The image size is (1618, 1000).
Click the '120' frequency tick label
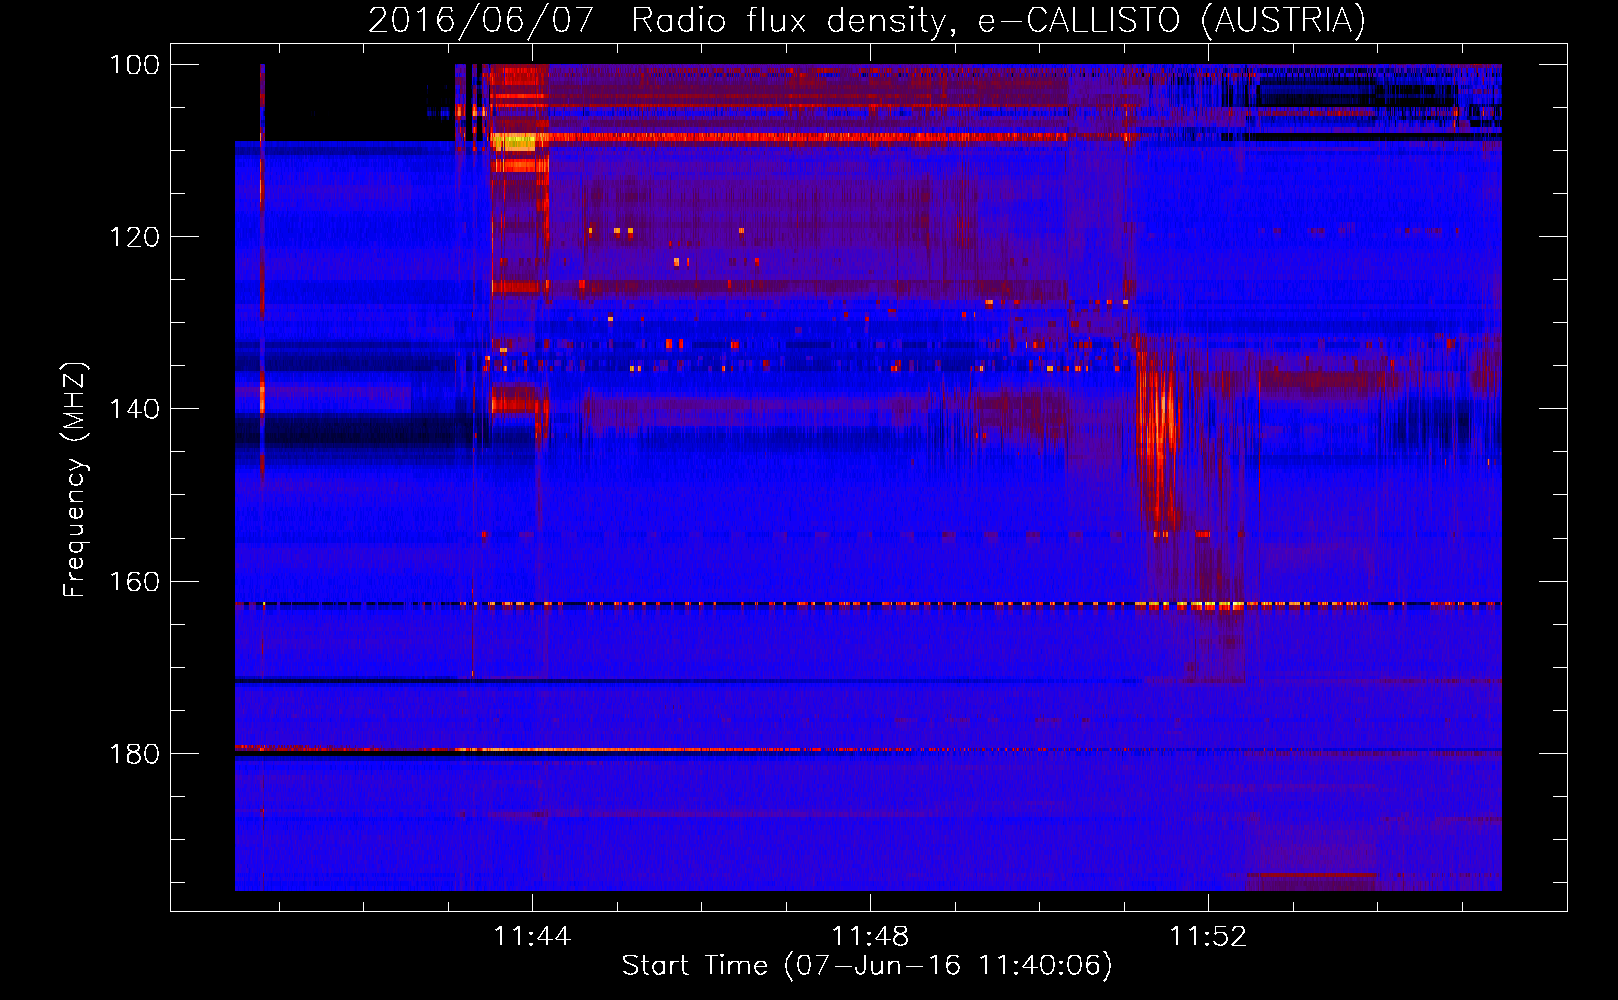coord(135,237)
